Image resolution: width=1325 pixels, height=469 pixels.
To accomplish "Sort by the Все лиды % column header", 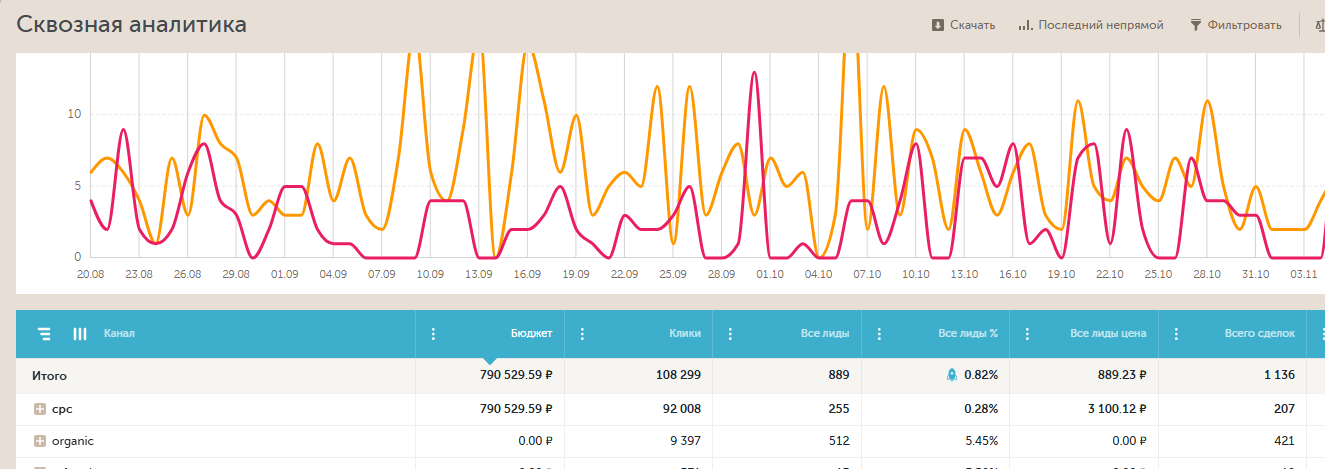I will click(968, 334).
